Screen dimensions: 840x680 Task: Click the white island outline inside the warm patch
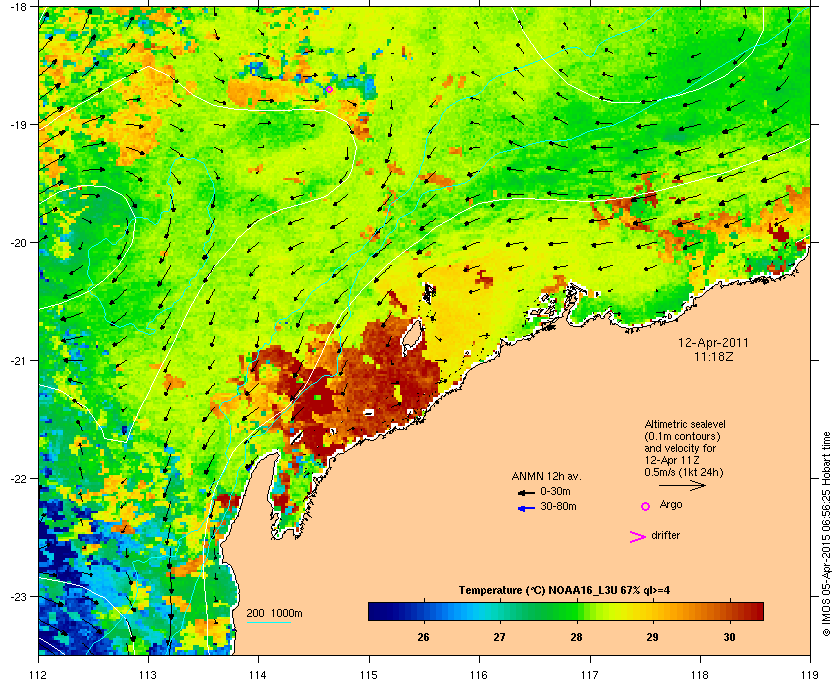click(411, 337)
